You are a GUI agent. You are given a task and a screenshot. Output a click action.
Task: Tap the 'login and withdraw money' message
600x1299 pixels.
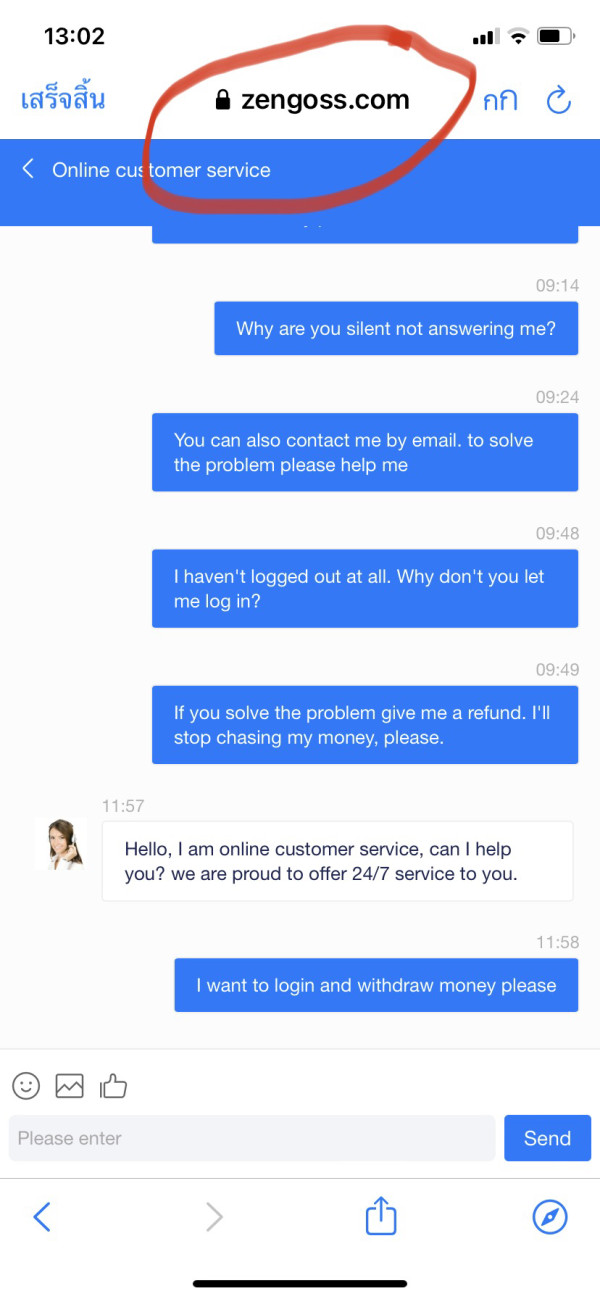tap(376, 985)
